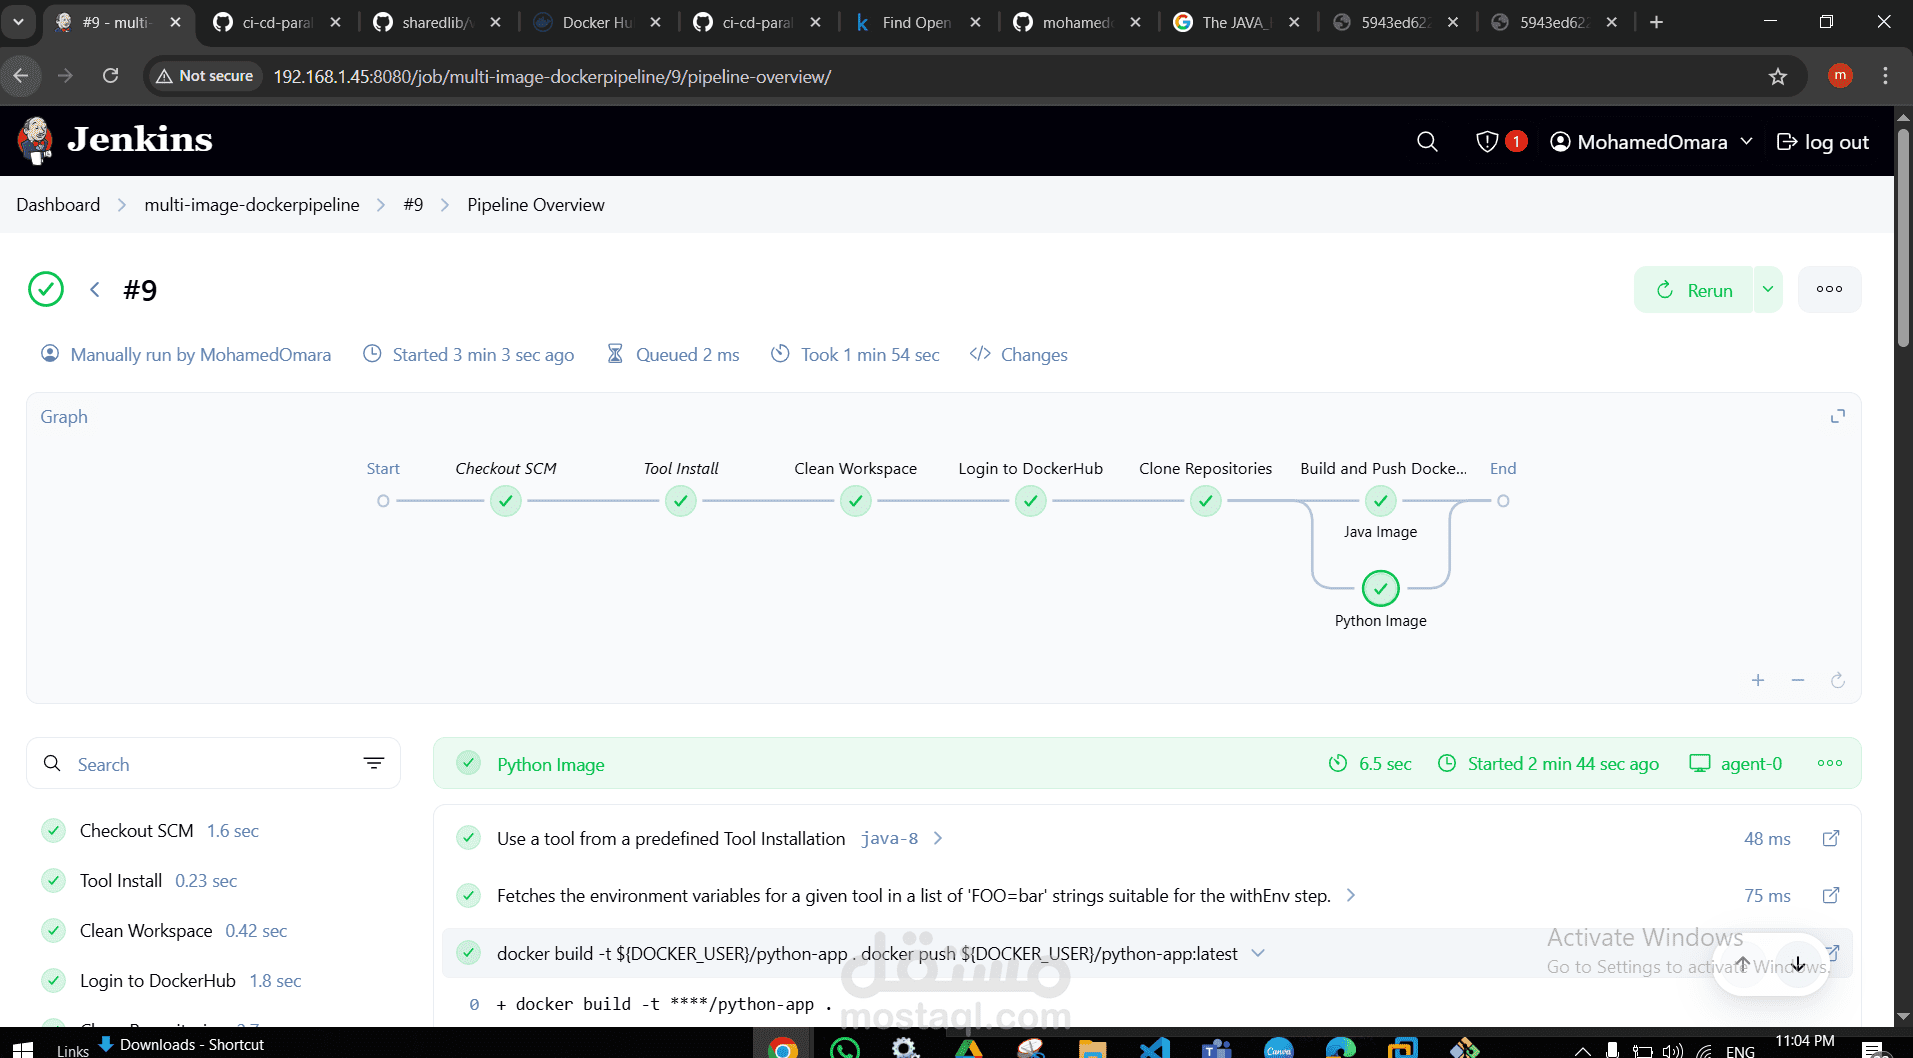Click the Not secure site info chip
Image resolution: width=1913 pixels, height=1058 pixels.
[x=205, y=76]
